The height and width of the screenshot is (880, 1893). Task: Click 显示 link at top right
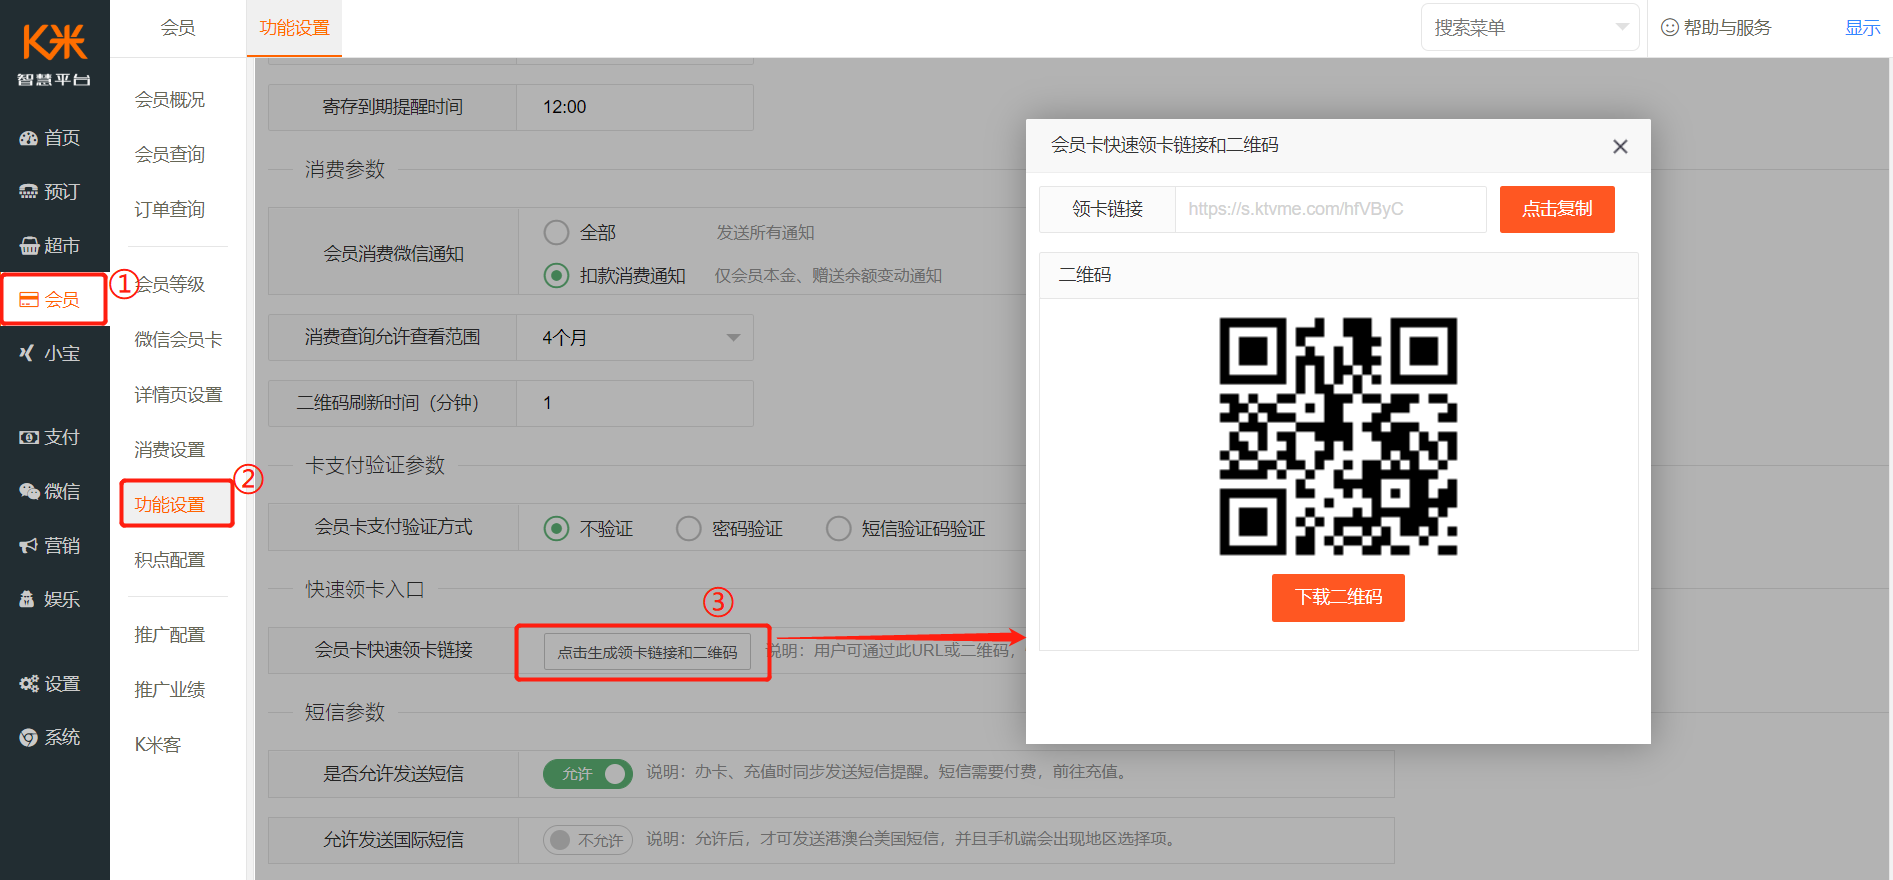coord(1862,28)
